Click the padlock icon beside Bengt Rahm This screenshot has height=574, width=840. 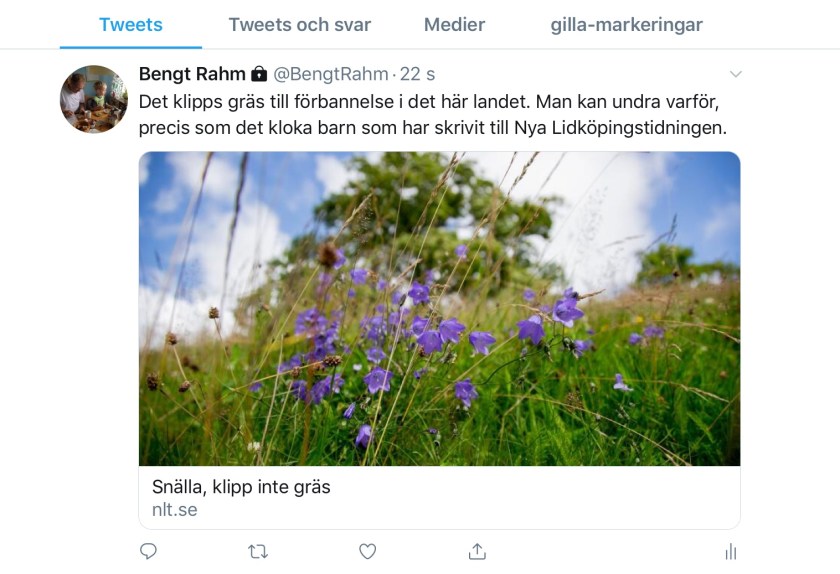(x=259, y=74)
